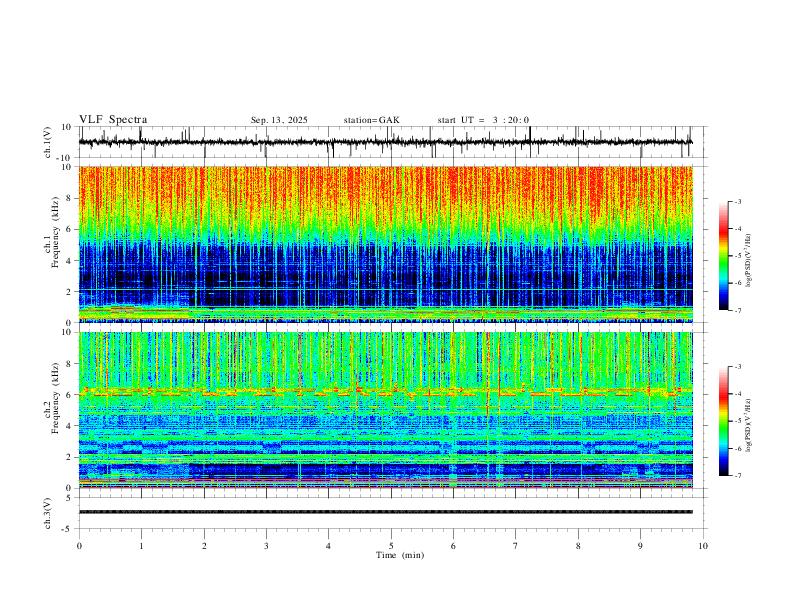Image resolution: width=792 pixels, height=612 pixels.
Task: Click the "-3" label on ch.1 colorbar
Action: 738,201
